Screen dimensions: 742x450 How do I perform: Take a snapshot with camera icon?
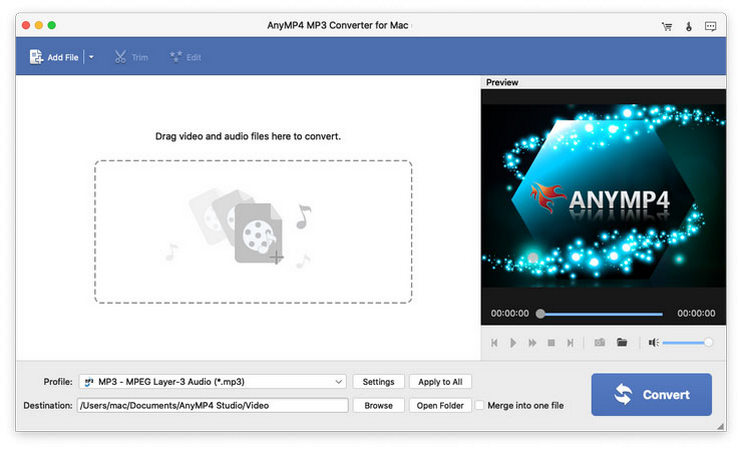tap(600, 342)
